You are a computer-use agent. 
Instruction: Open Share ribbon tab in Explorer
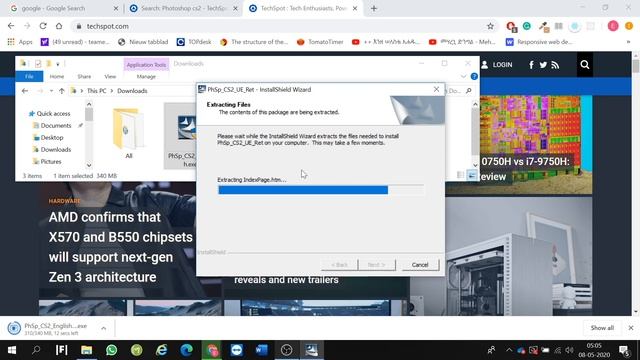point(84,76)
